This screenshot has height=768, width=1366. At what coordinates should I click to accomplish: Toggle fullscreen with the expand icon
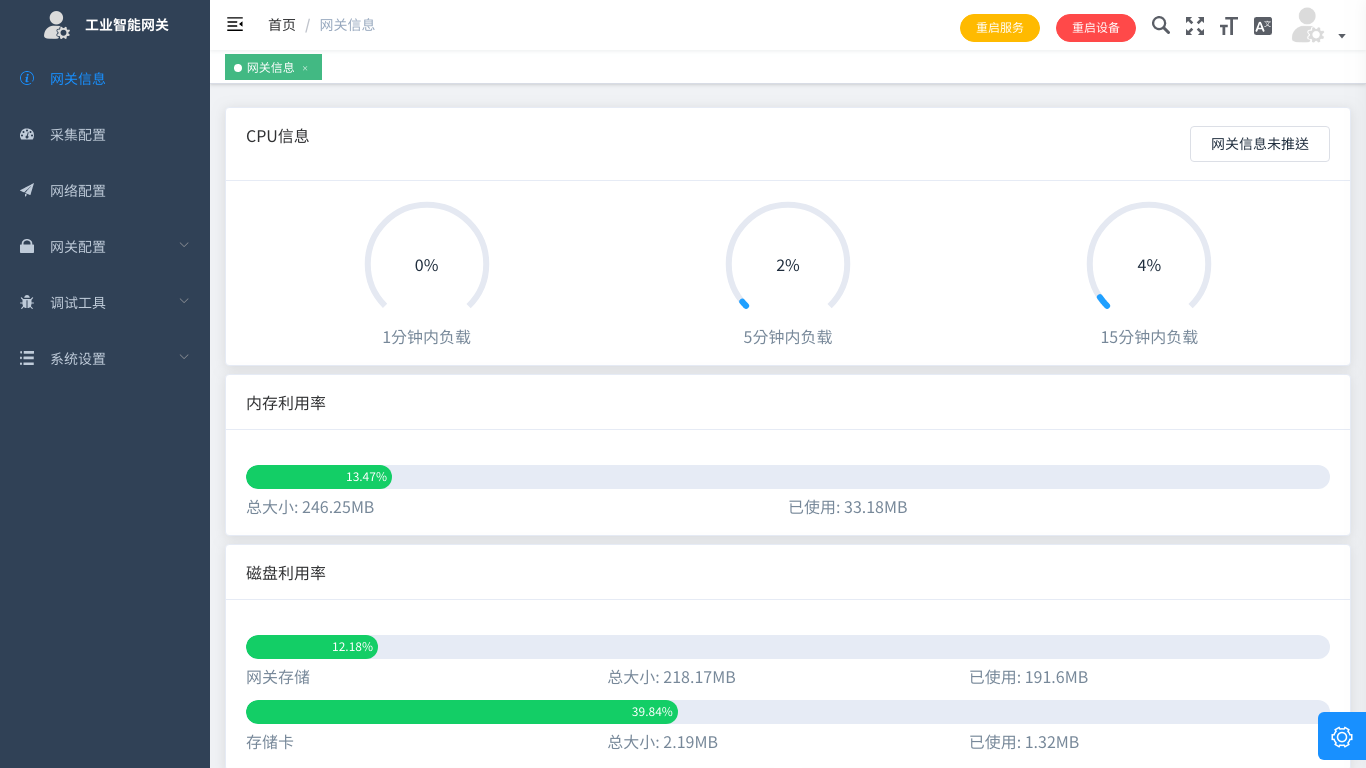click(1195, 26)
